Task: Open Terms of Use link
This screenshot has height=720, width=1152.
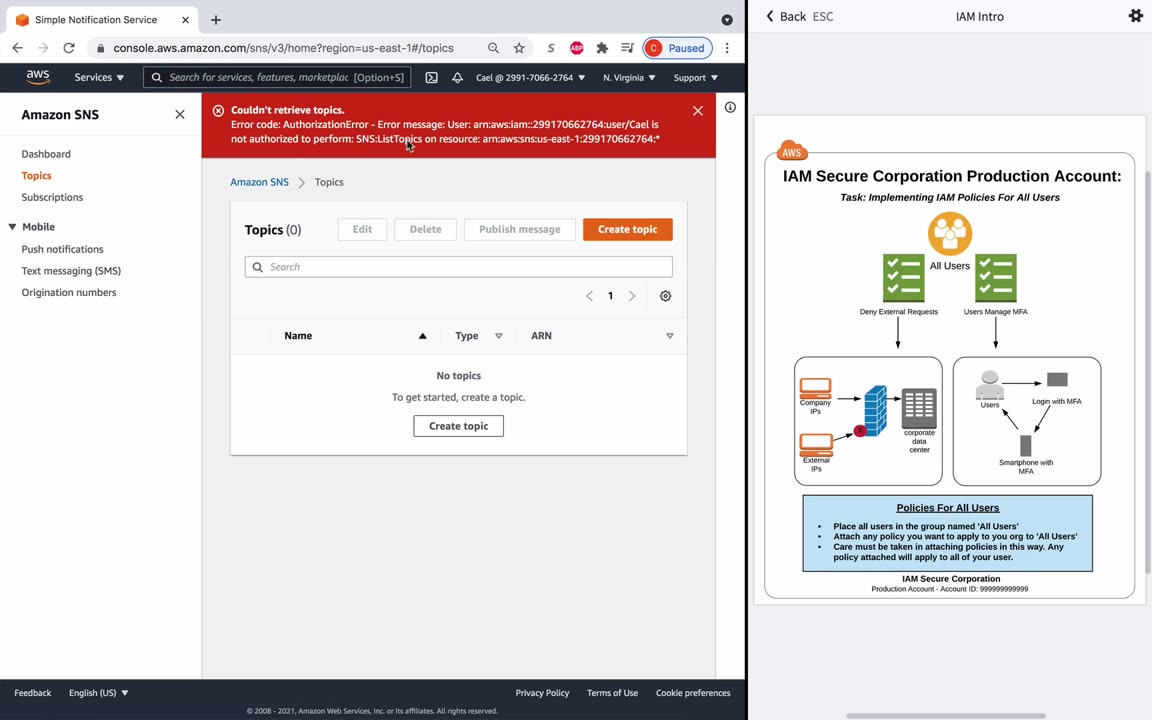Action: [x=612, y=693]
